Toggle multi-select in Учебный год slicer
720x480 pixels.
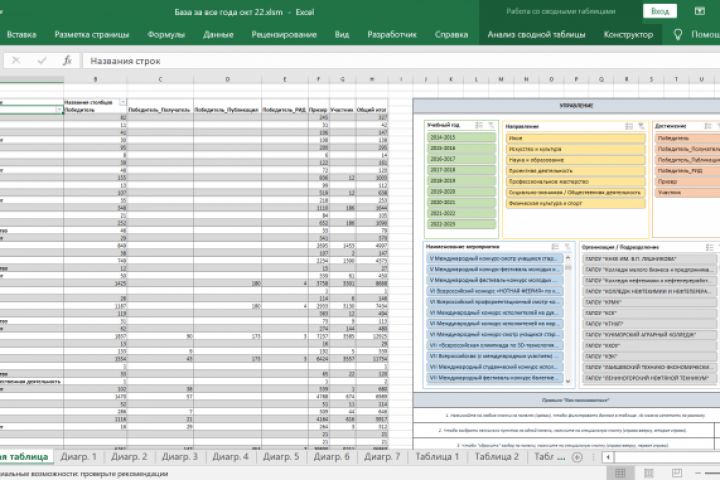tap(479, 125)
